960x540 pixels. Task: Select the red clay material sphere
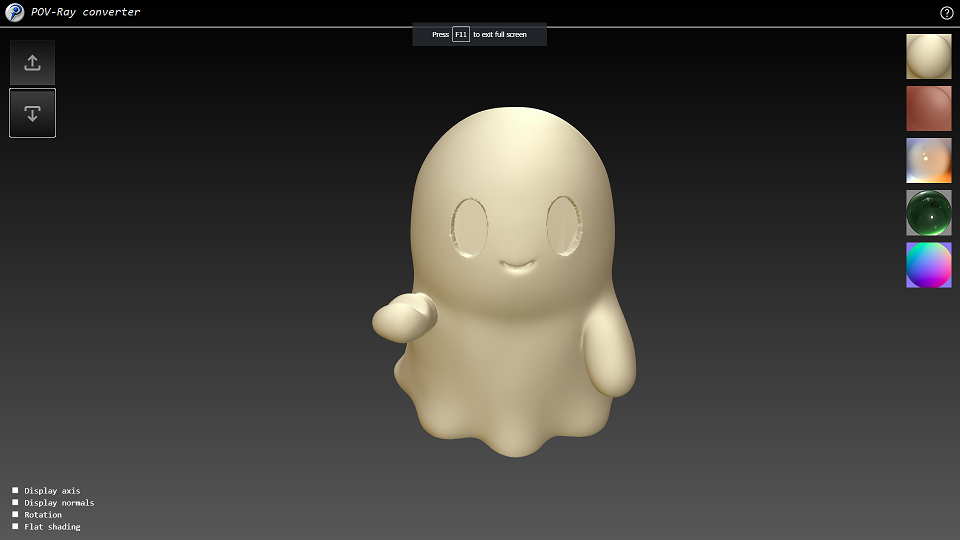(928, 108)
